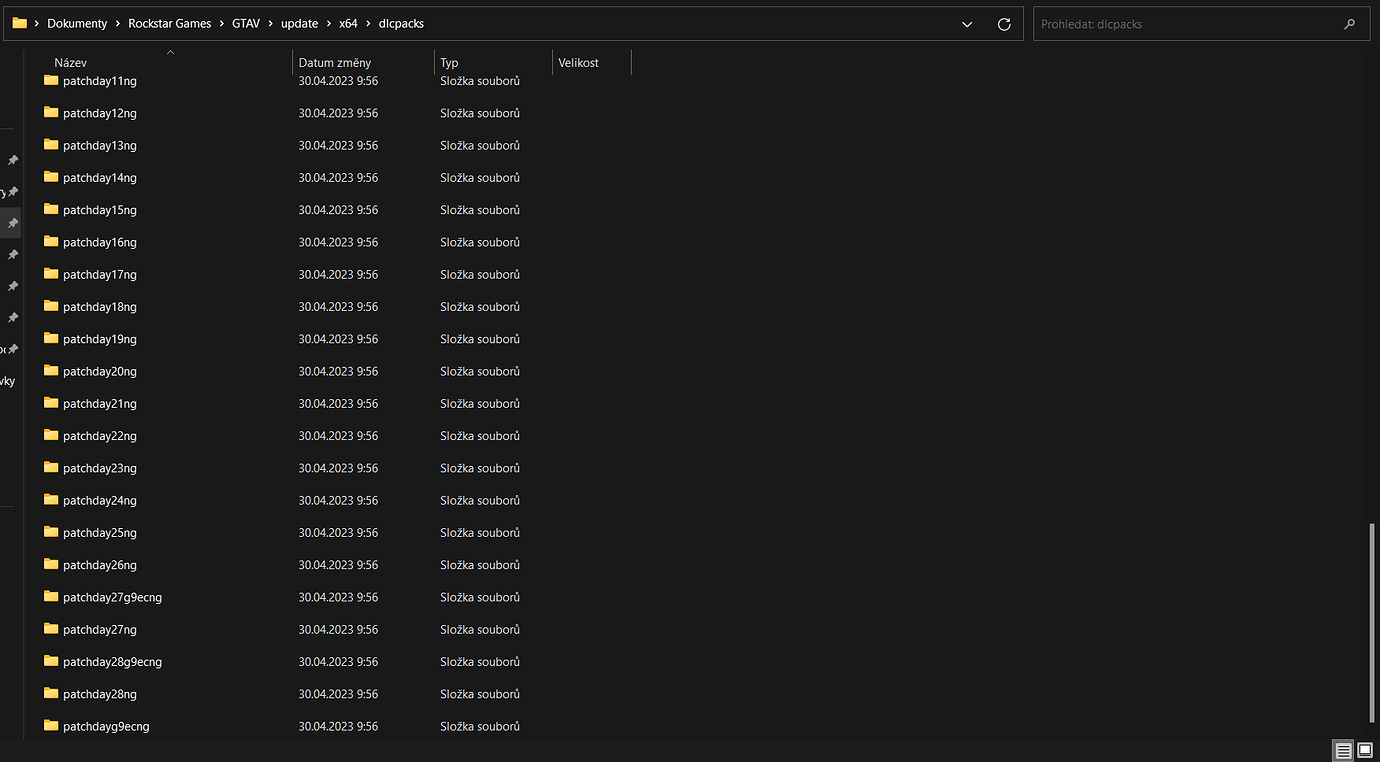The width and height of the screenshot is (1380, 762).
Task: Switch to large thumbnails view in the status bar
Action: click(1365, 750)
